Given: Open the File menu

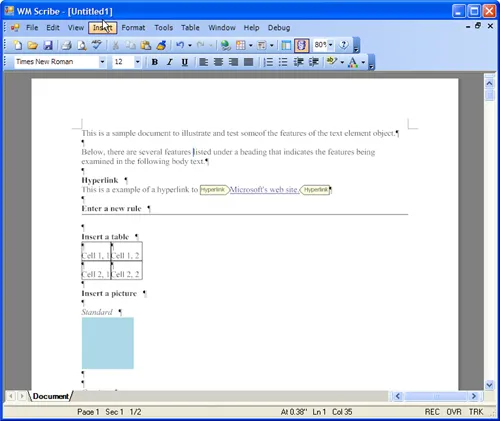Looking at the screenshot, I should [32, 28].
